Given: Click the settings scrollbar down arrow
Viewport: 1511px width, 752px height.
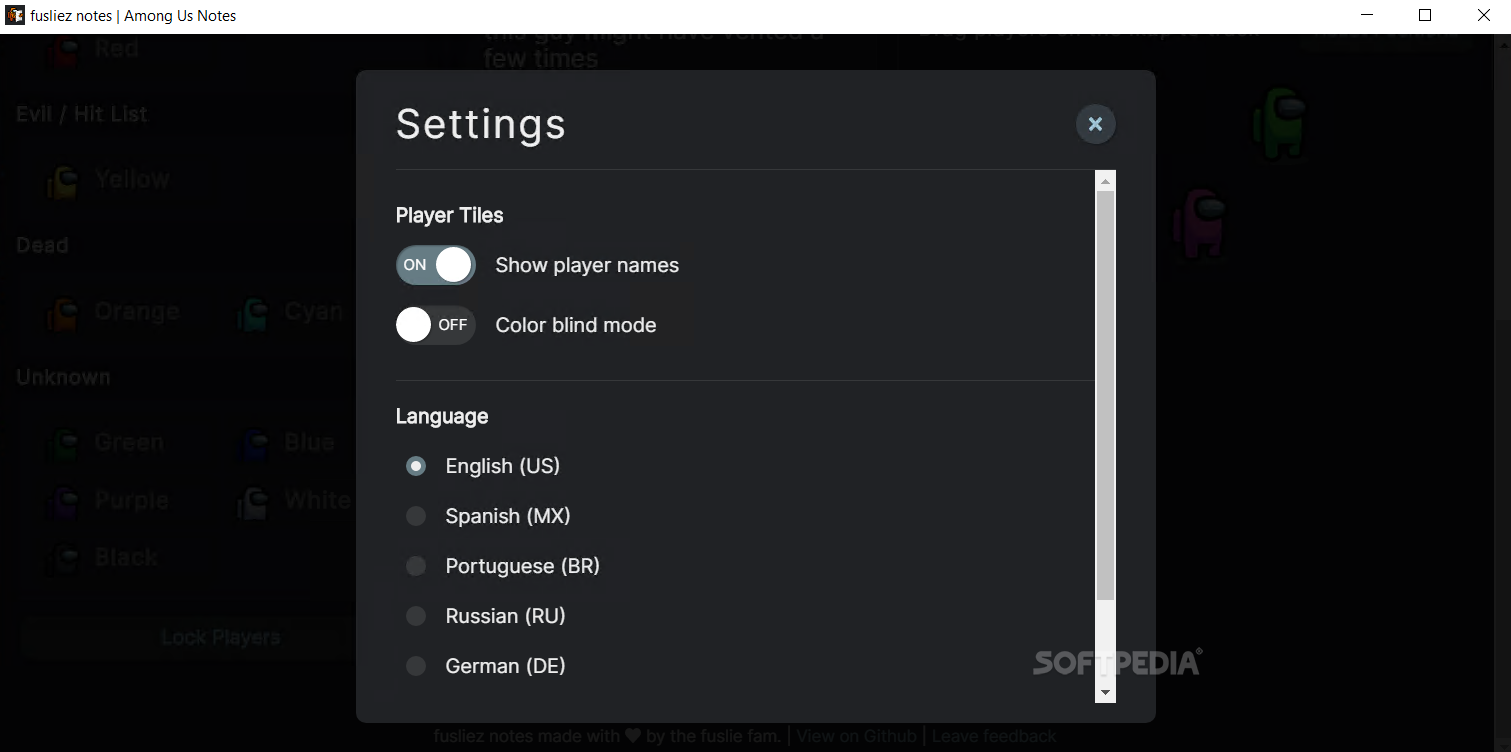Looking at the screenshot, I should pyautogui.click(x=1105, y=692).
